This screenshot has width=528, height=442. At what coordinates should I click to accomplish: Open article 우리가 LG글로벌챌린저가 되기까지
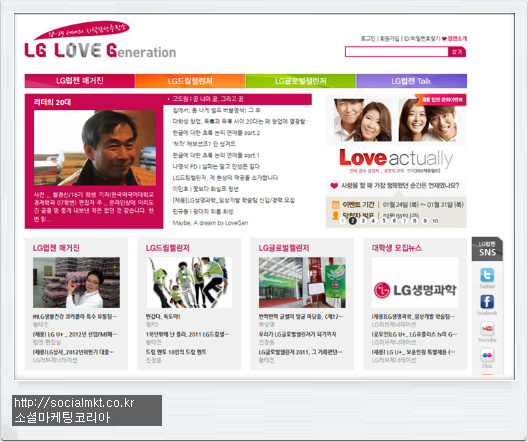297,334
